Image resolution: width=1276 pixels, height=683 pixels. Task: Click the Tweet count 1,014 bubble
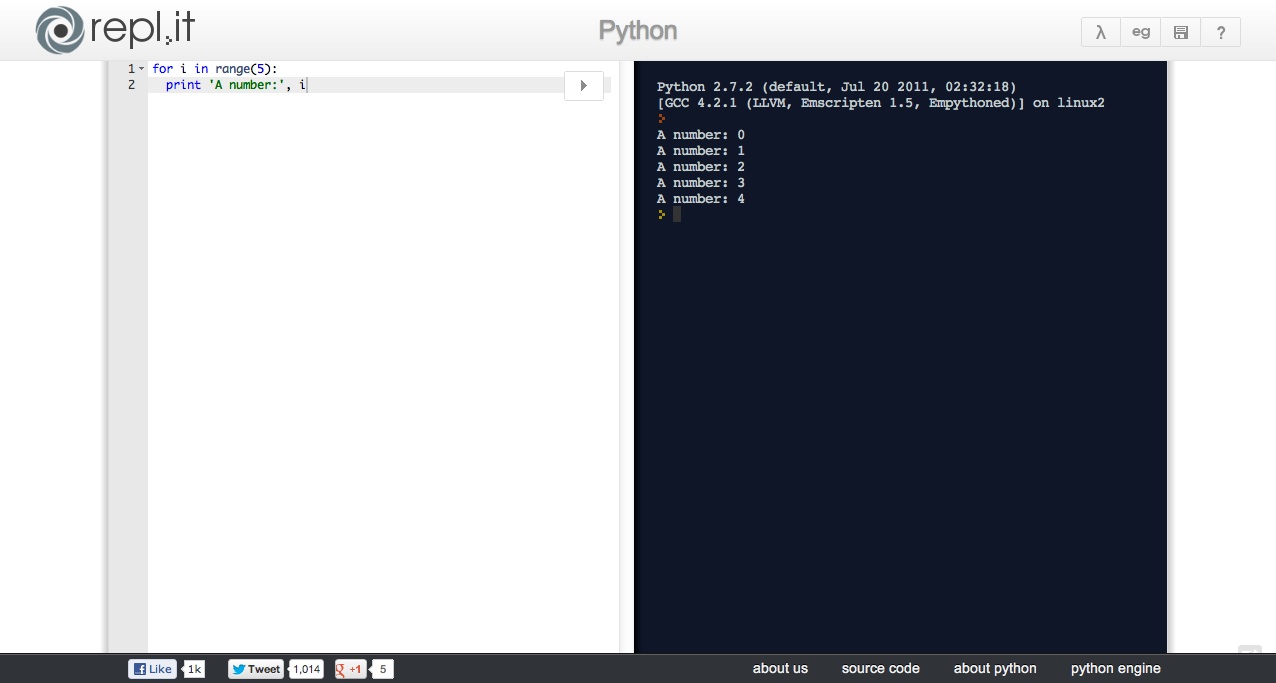click(x=307, y=669)
